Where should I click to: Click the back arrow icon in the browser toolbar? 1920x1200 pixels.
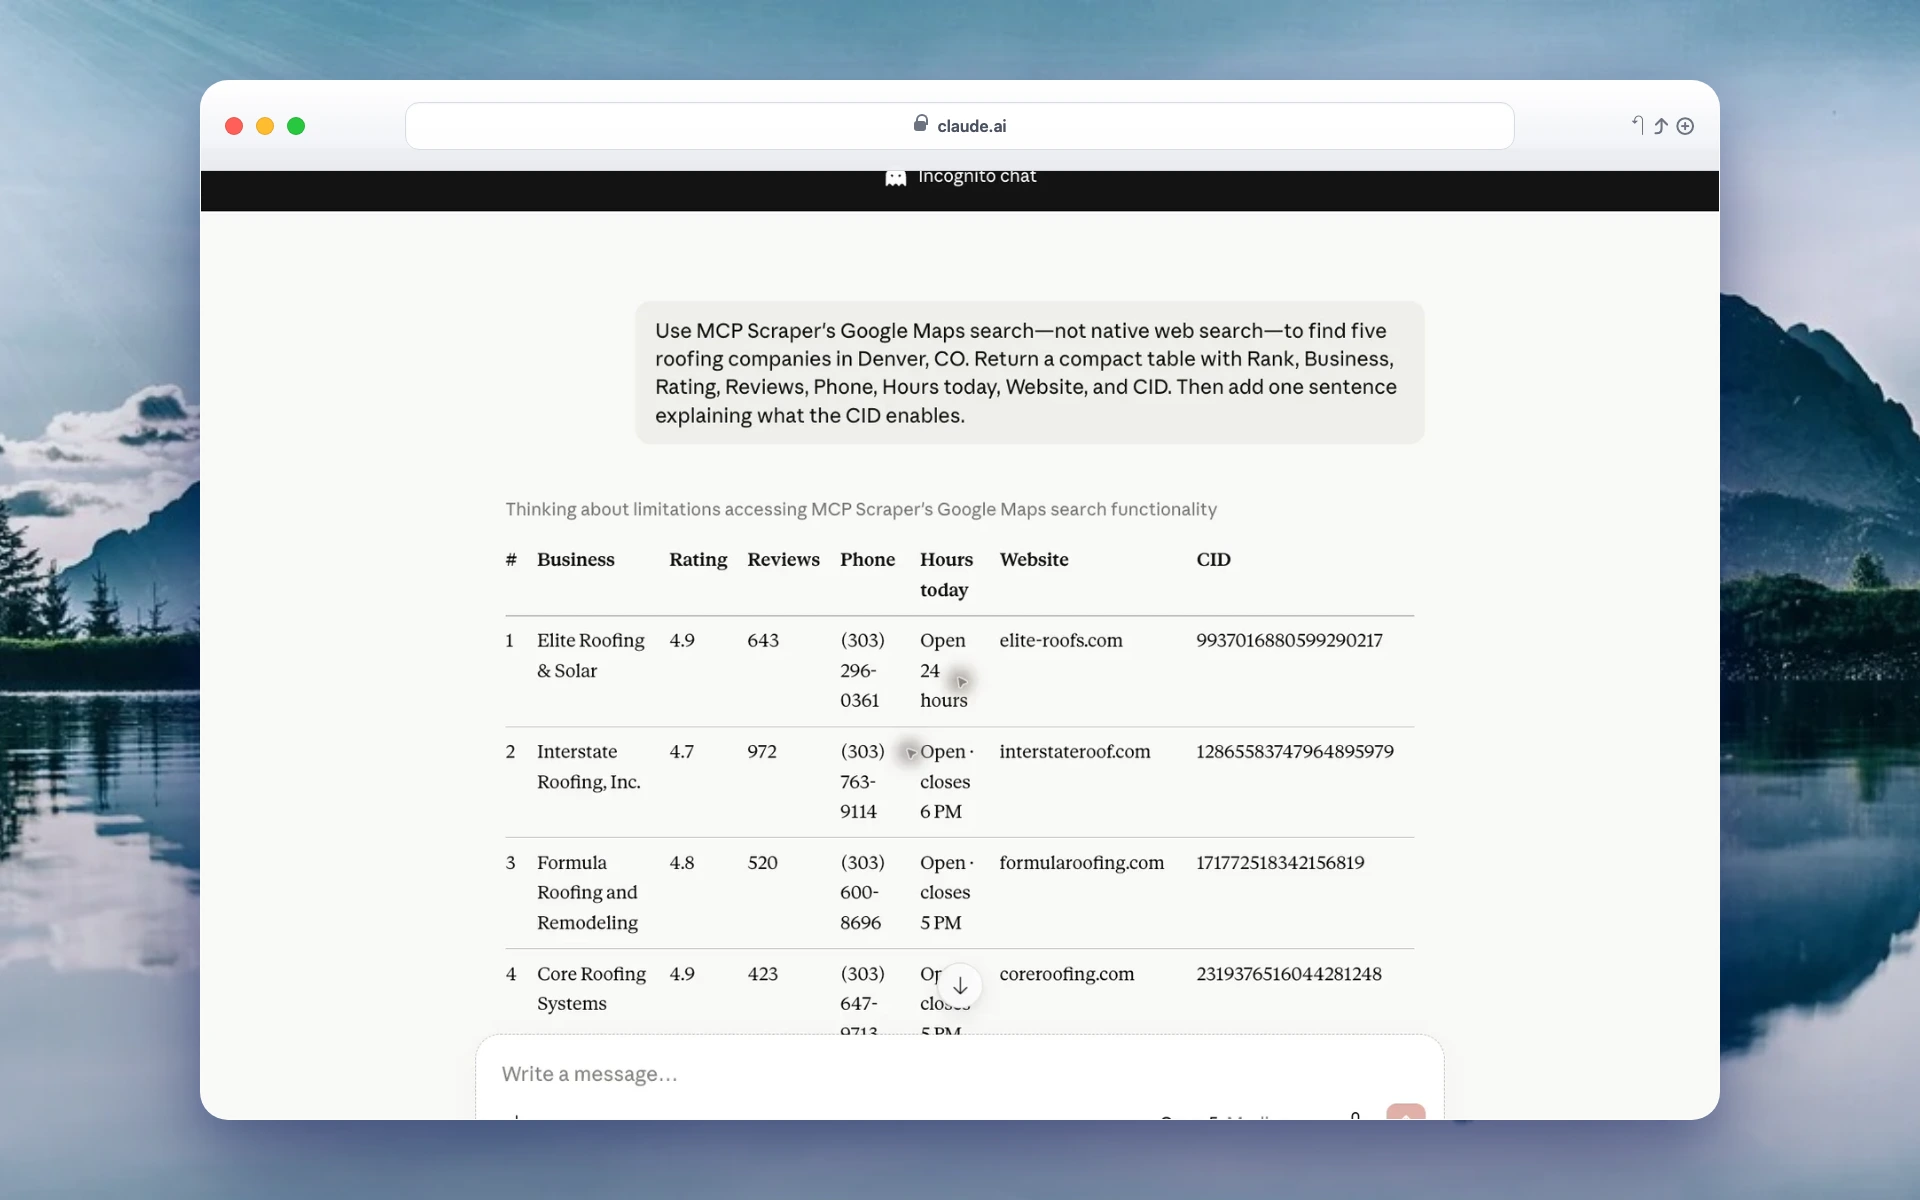point(1637,125)
